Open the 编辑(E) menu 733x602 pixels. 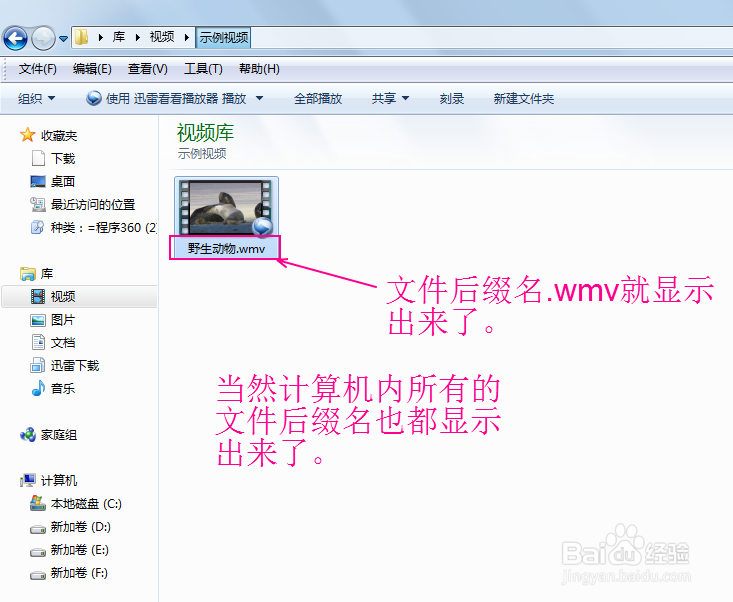[x=92, y=69]
